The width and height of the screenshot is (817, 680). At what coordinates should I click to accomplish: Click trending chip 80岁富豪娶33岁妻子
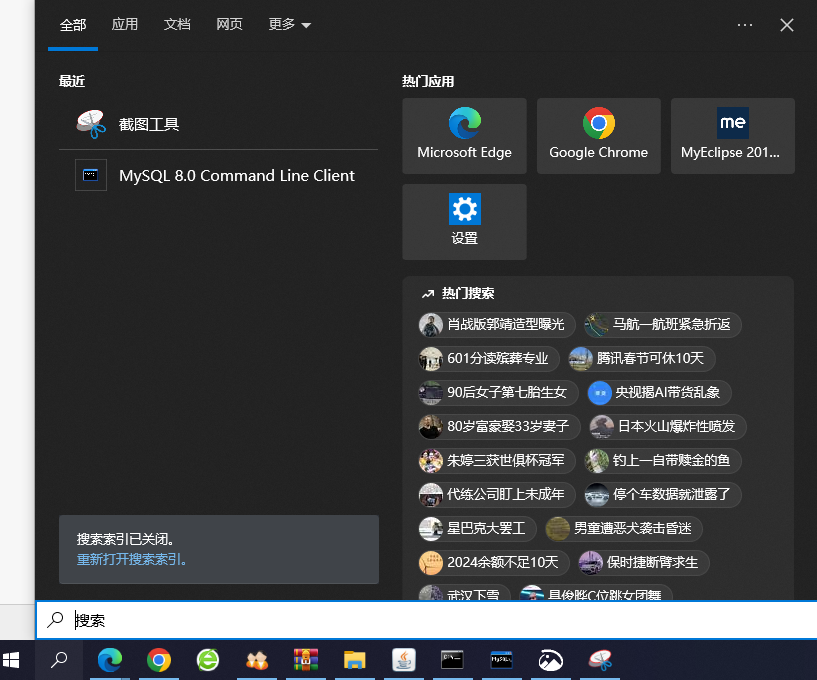[x=499, y=427]
